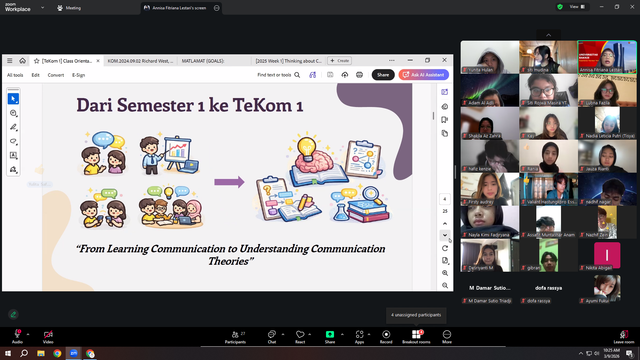
Task: Open Breakout rooms in Zoom
Action: click(416, 337)
